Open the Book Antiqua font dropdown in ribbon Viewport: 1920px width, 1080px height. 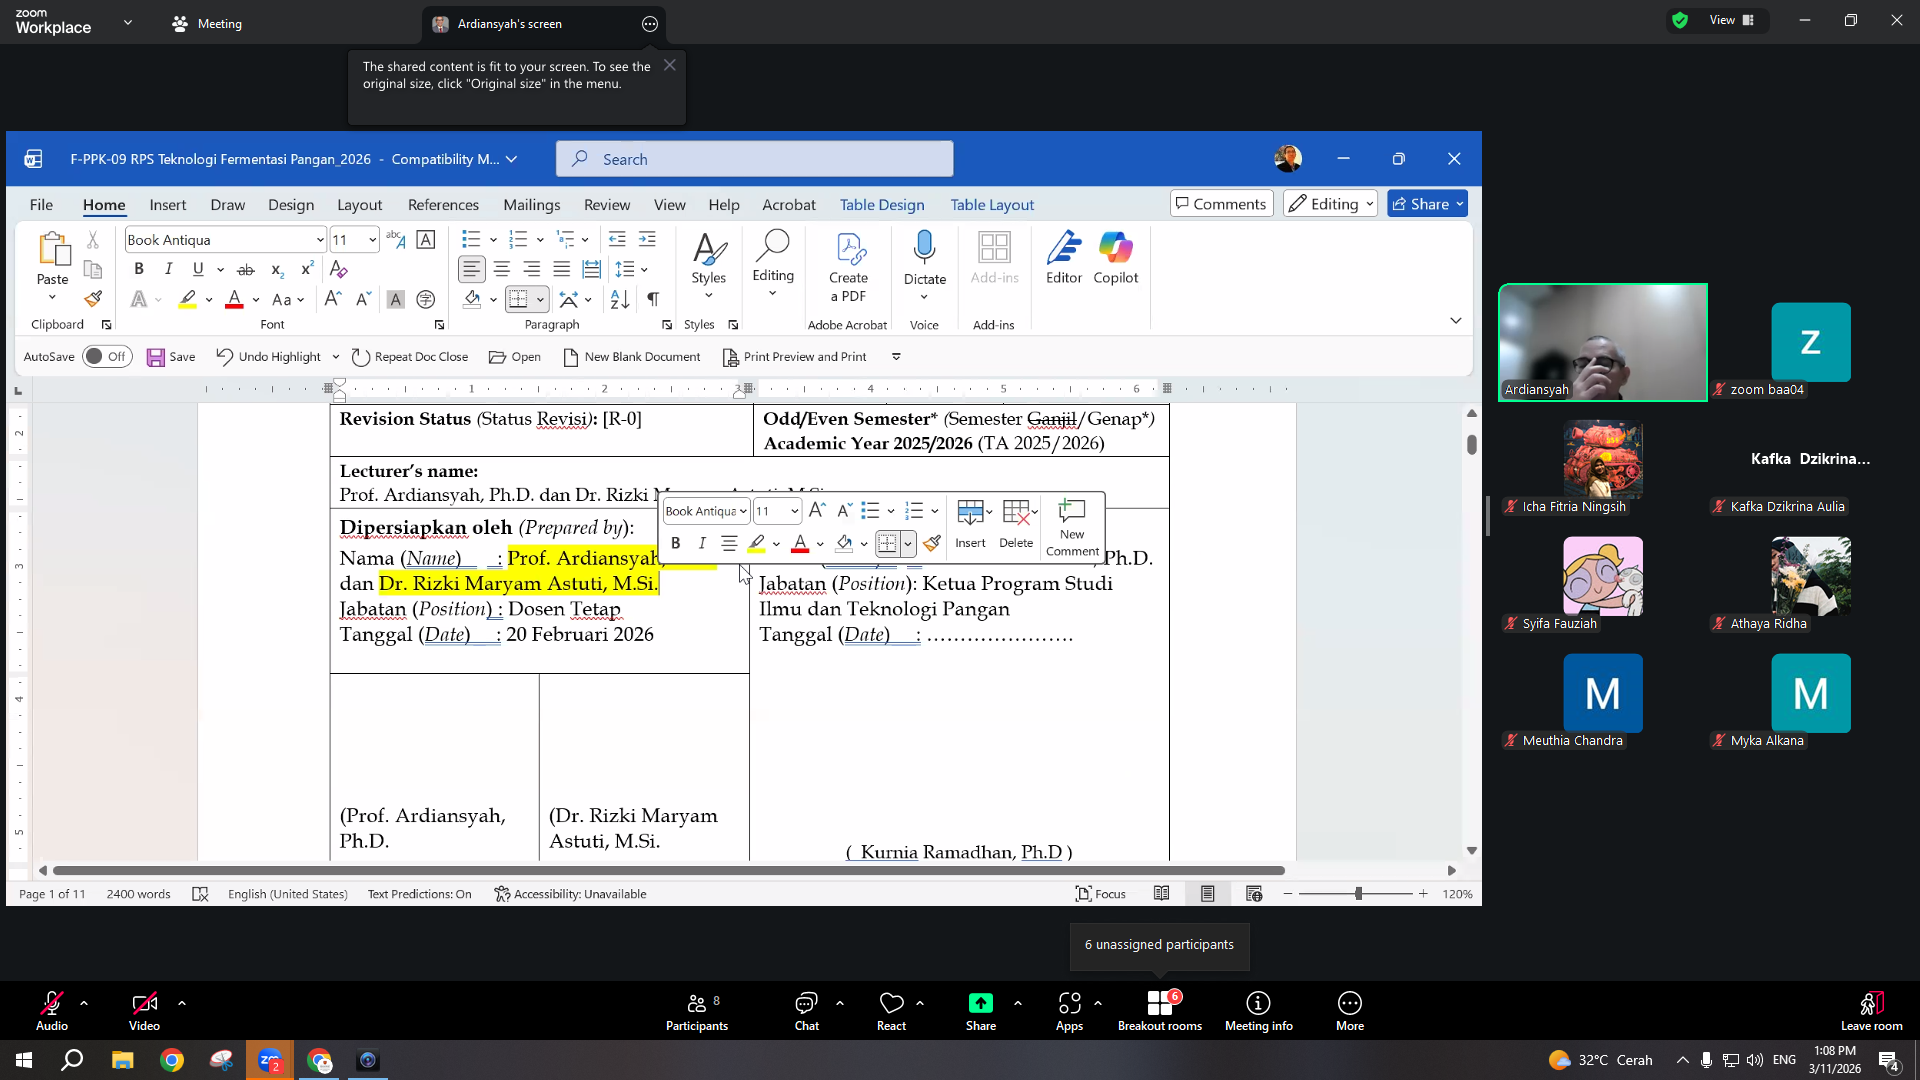(320, 240)
